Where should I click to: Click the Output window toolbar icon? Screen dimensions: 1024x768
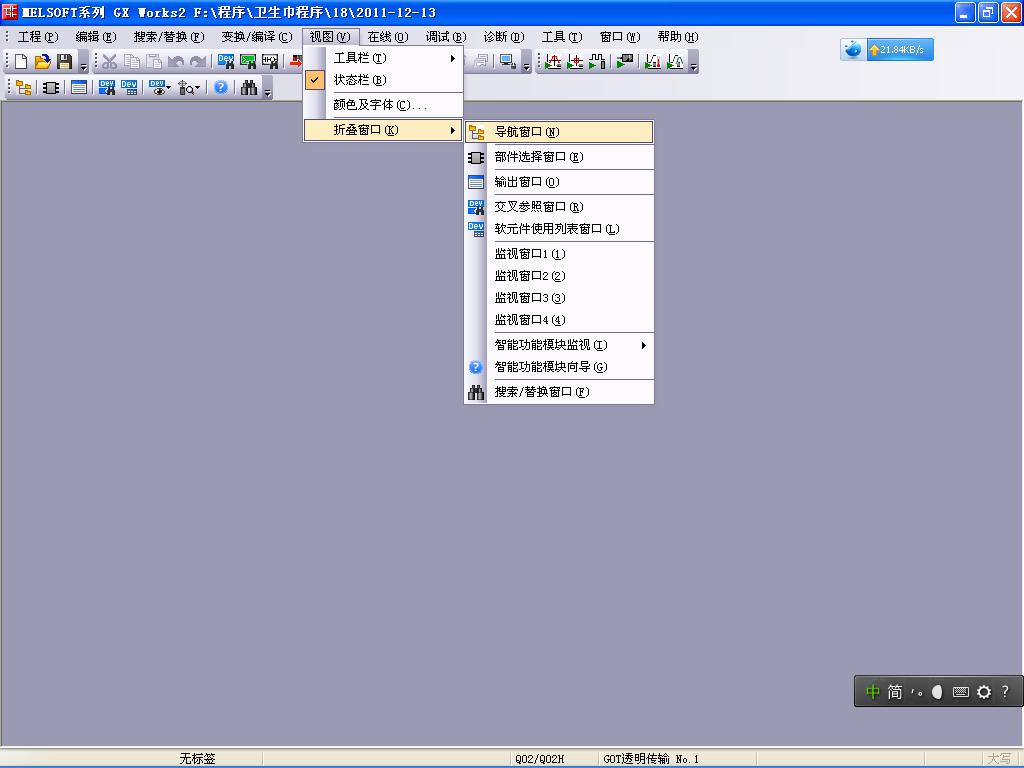pyautogui.click(x=79, y=88)
